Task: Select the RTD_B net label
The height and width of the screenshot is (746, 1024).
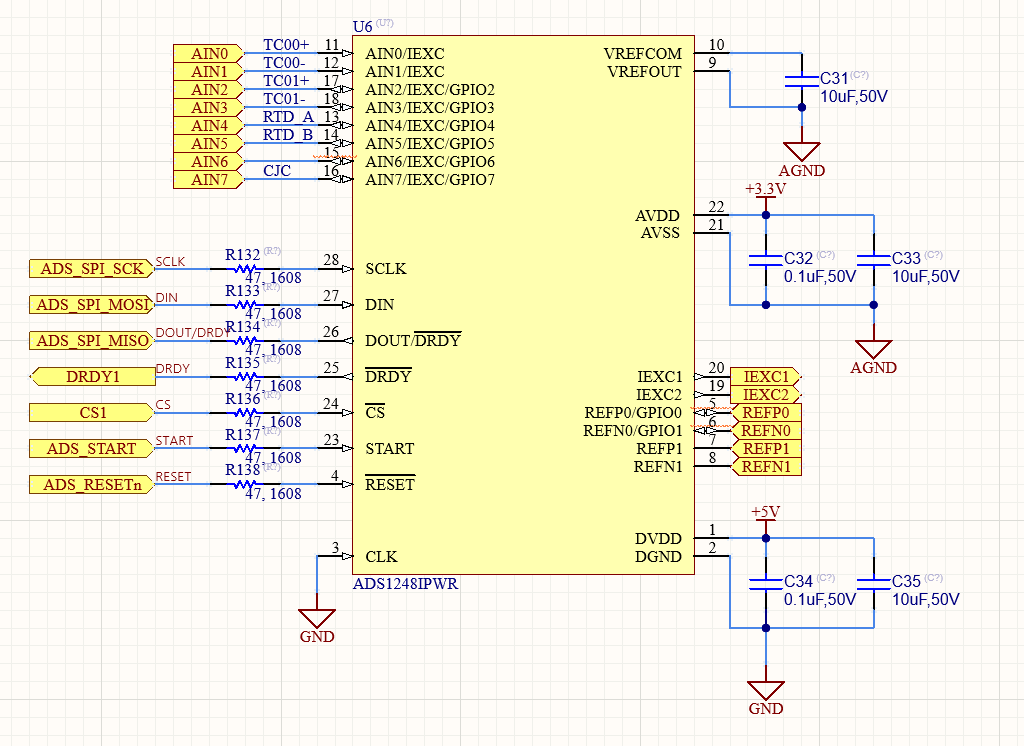Action: tap(288, 135)
